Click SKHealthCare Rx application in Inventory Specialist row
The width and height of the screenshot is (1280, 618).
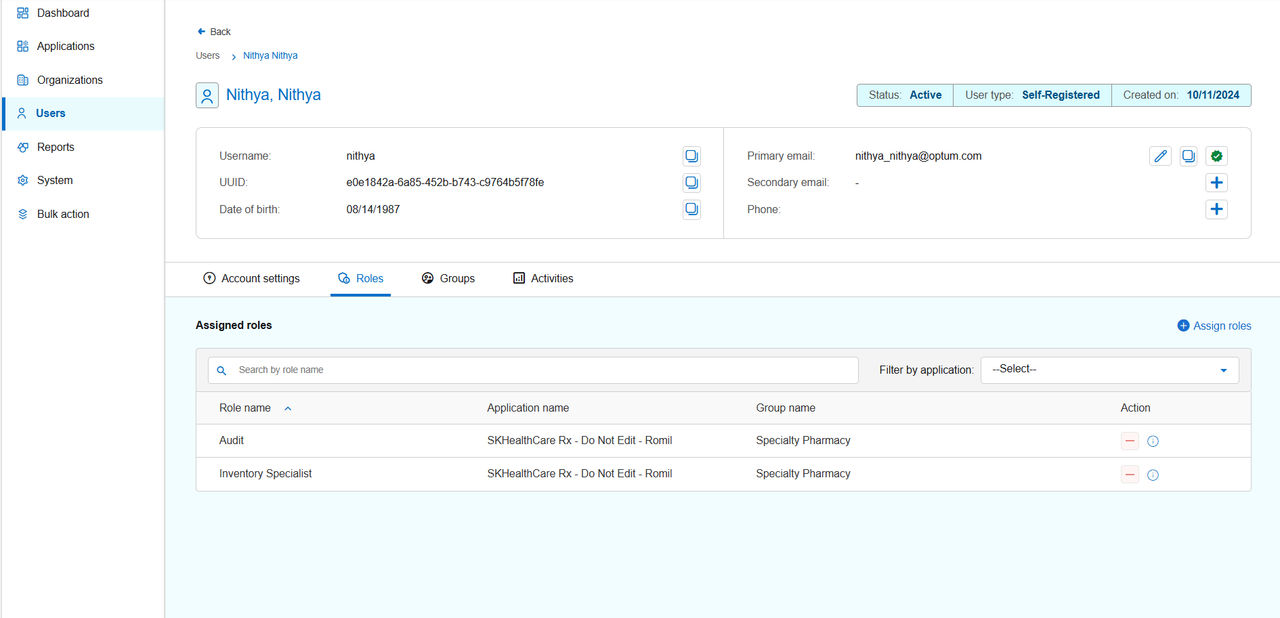pos(580,474)
